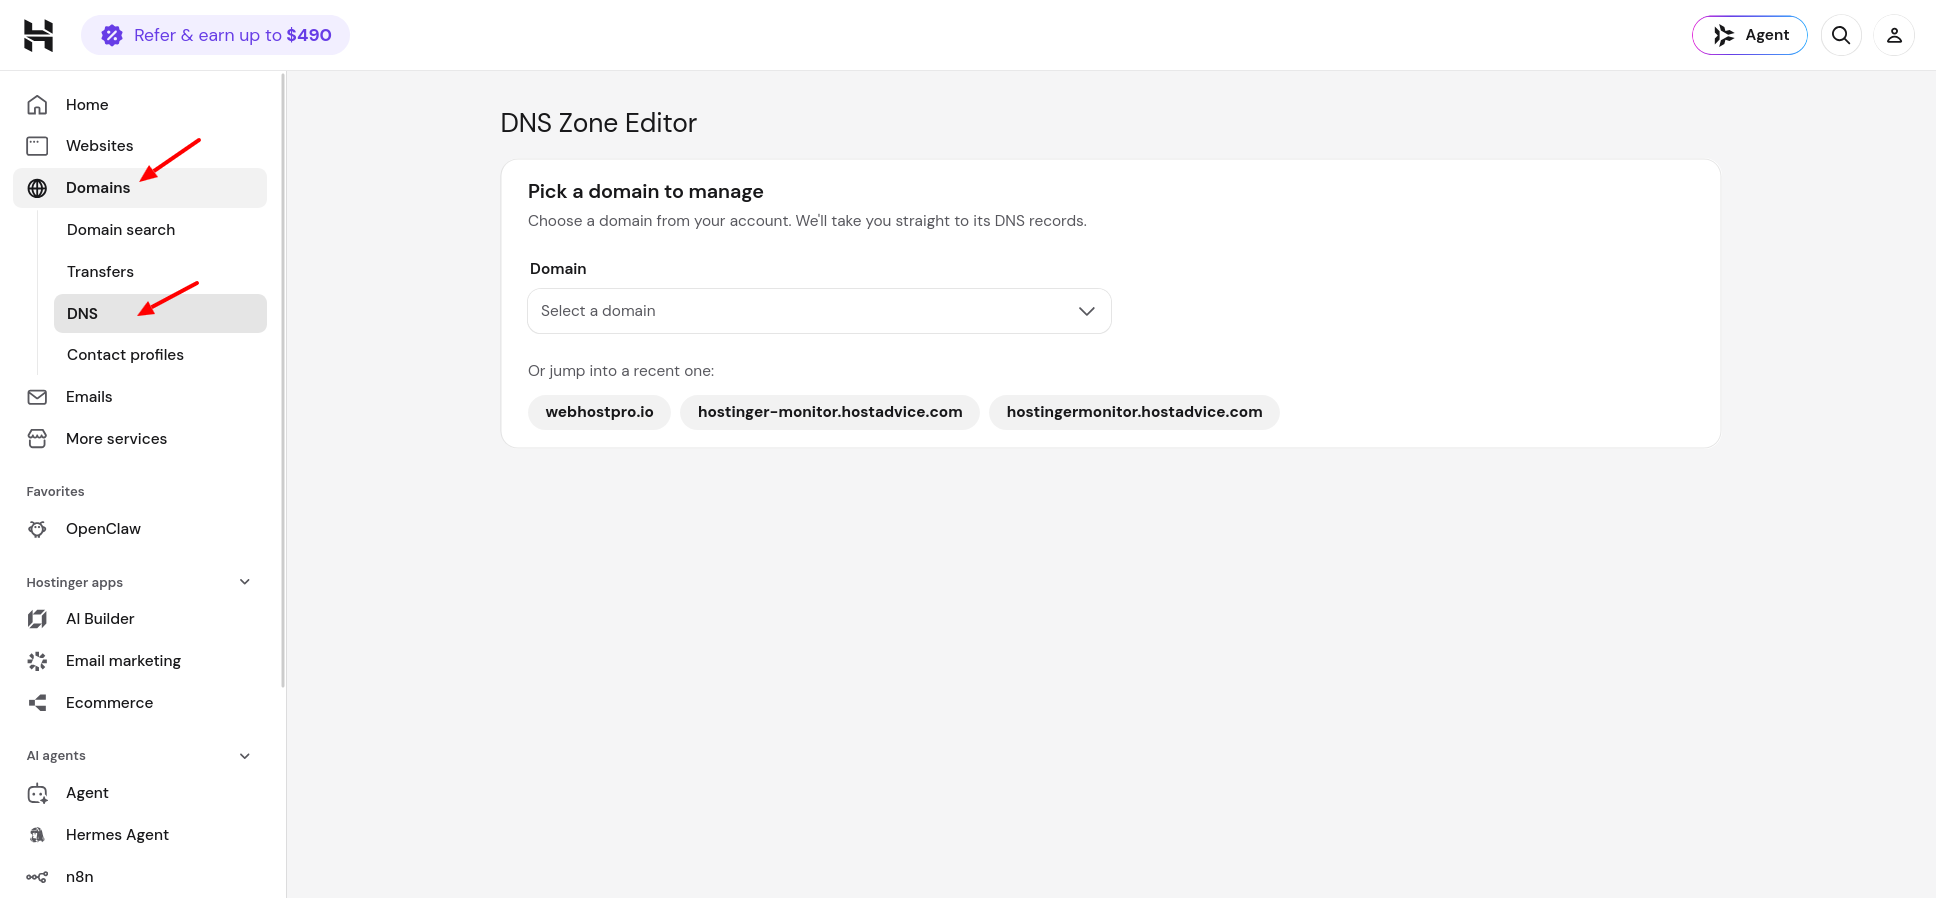1936x898 pixels.
Task: Click the Home house icon
Action: click(37, 104)
